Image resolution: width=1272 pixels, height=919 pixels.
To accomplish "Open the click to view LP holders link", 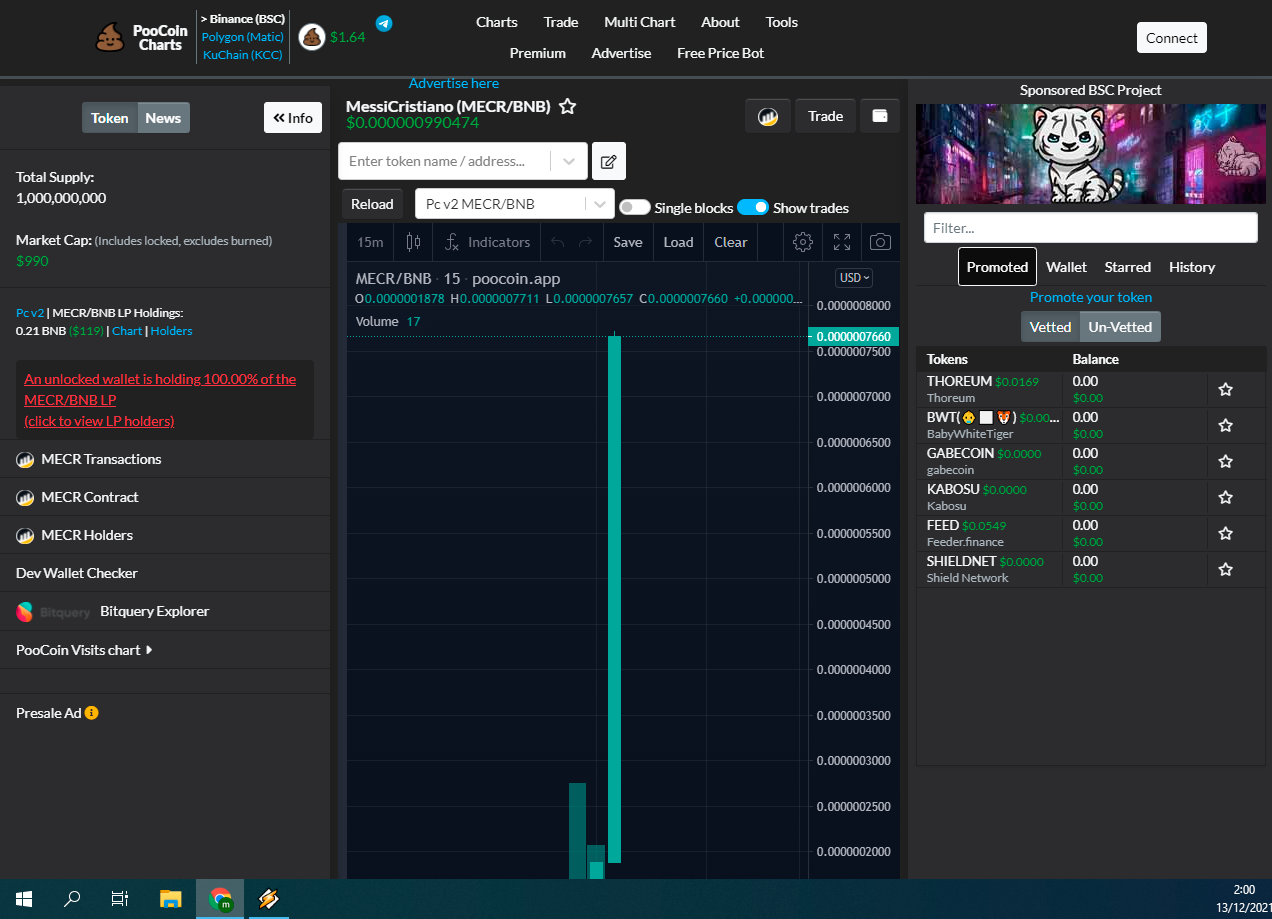I will point(99,421).
